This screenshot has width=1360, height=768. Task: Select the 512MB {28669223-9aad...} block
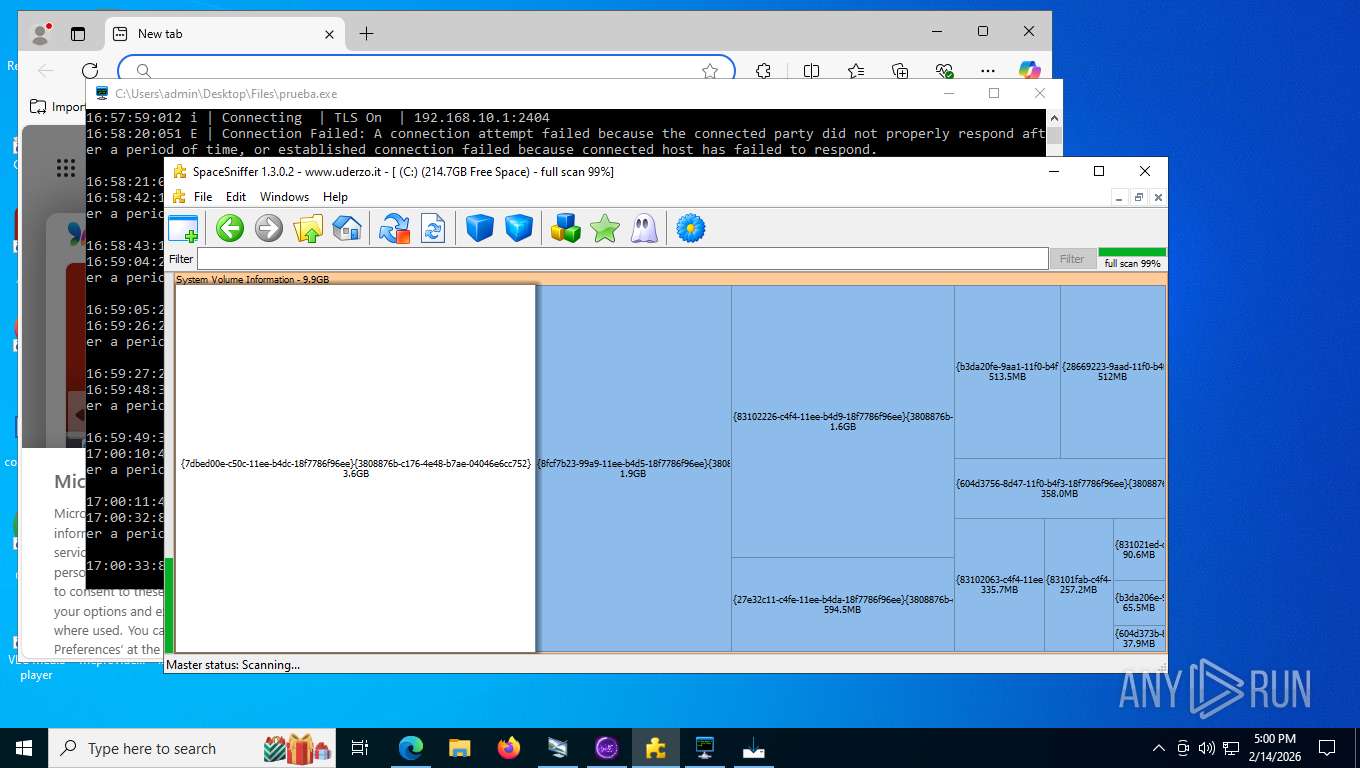coord(1113,371)
